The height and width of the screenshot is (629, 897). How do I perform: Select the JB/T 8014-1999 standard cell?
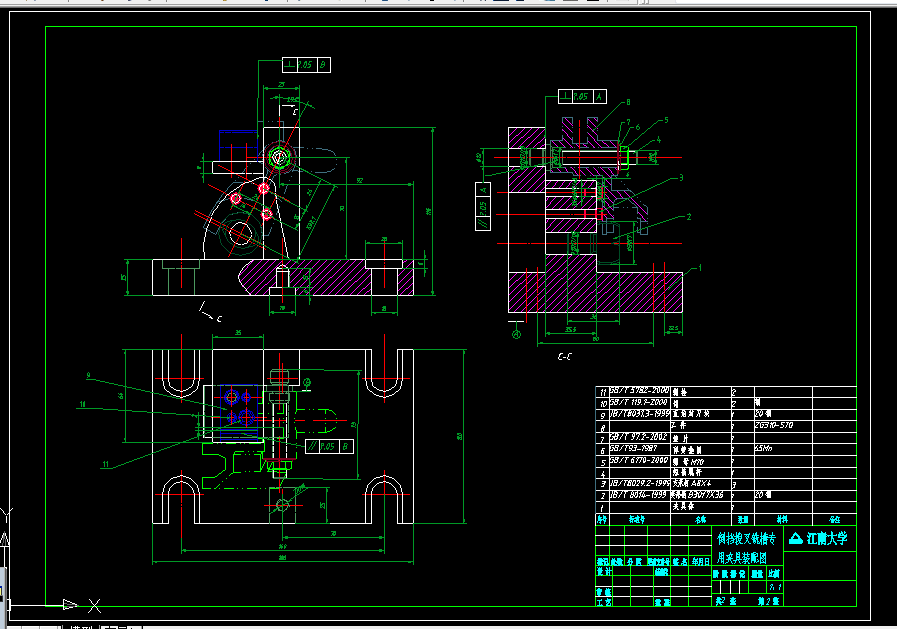coord(638,495)
